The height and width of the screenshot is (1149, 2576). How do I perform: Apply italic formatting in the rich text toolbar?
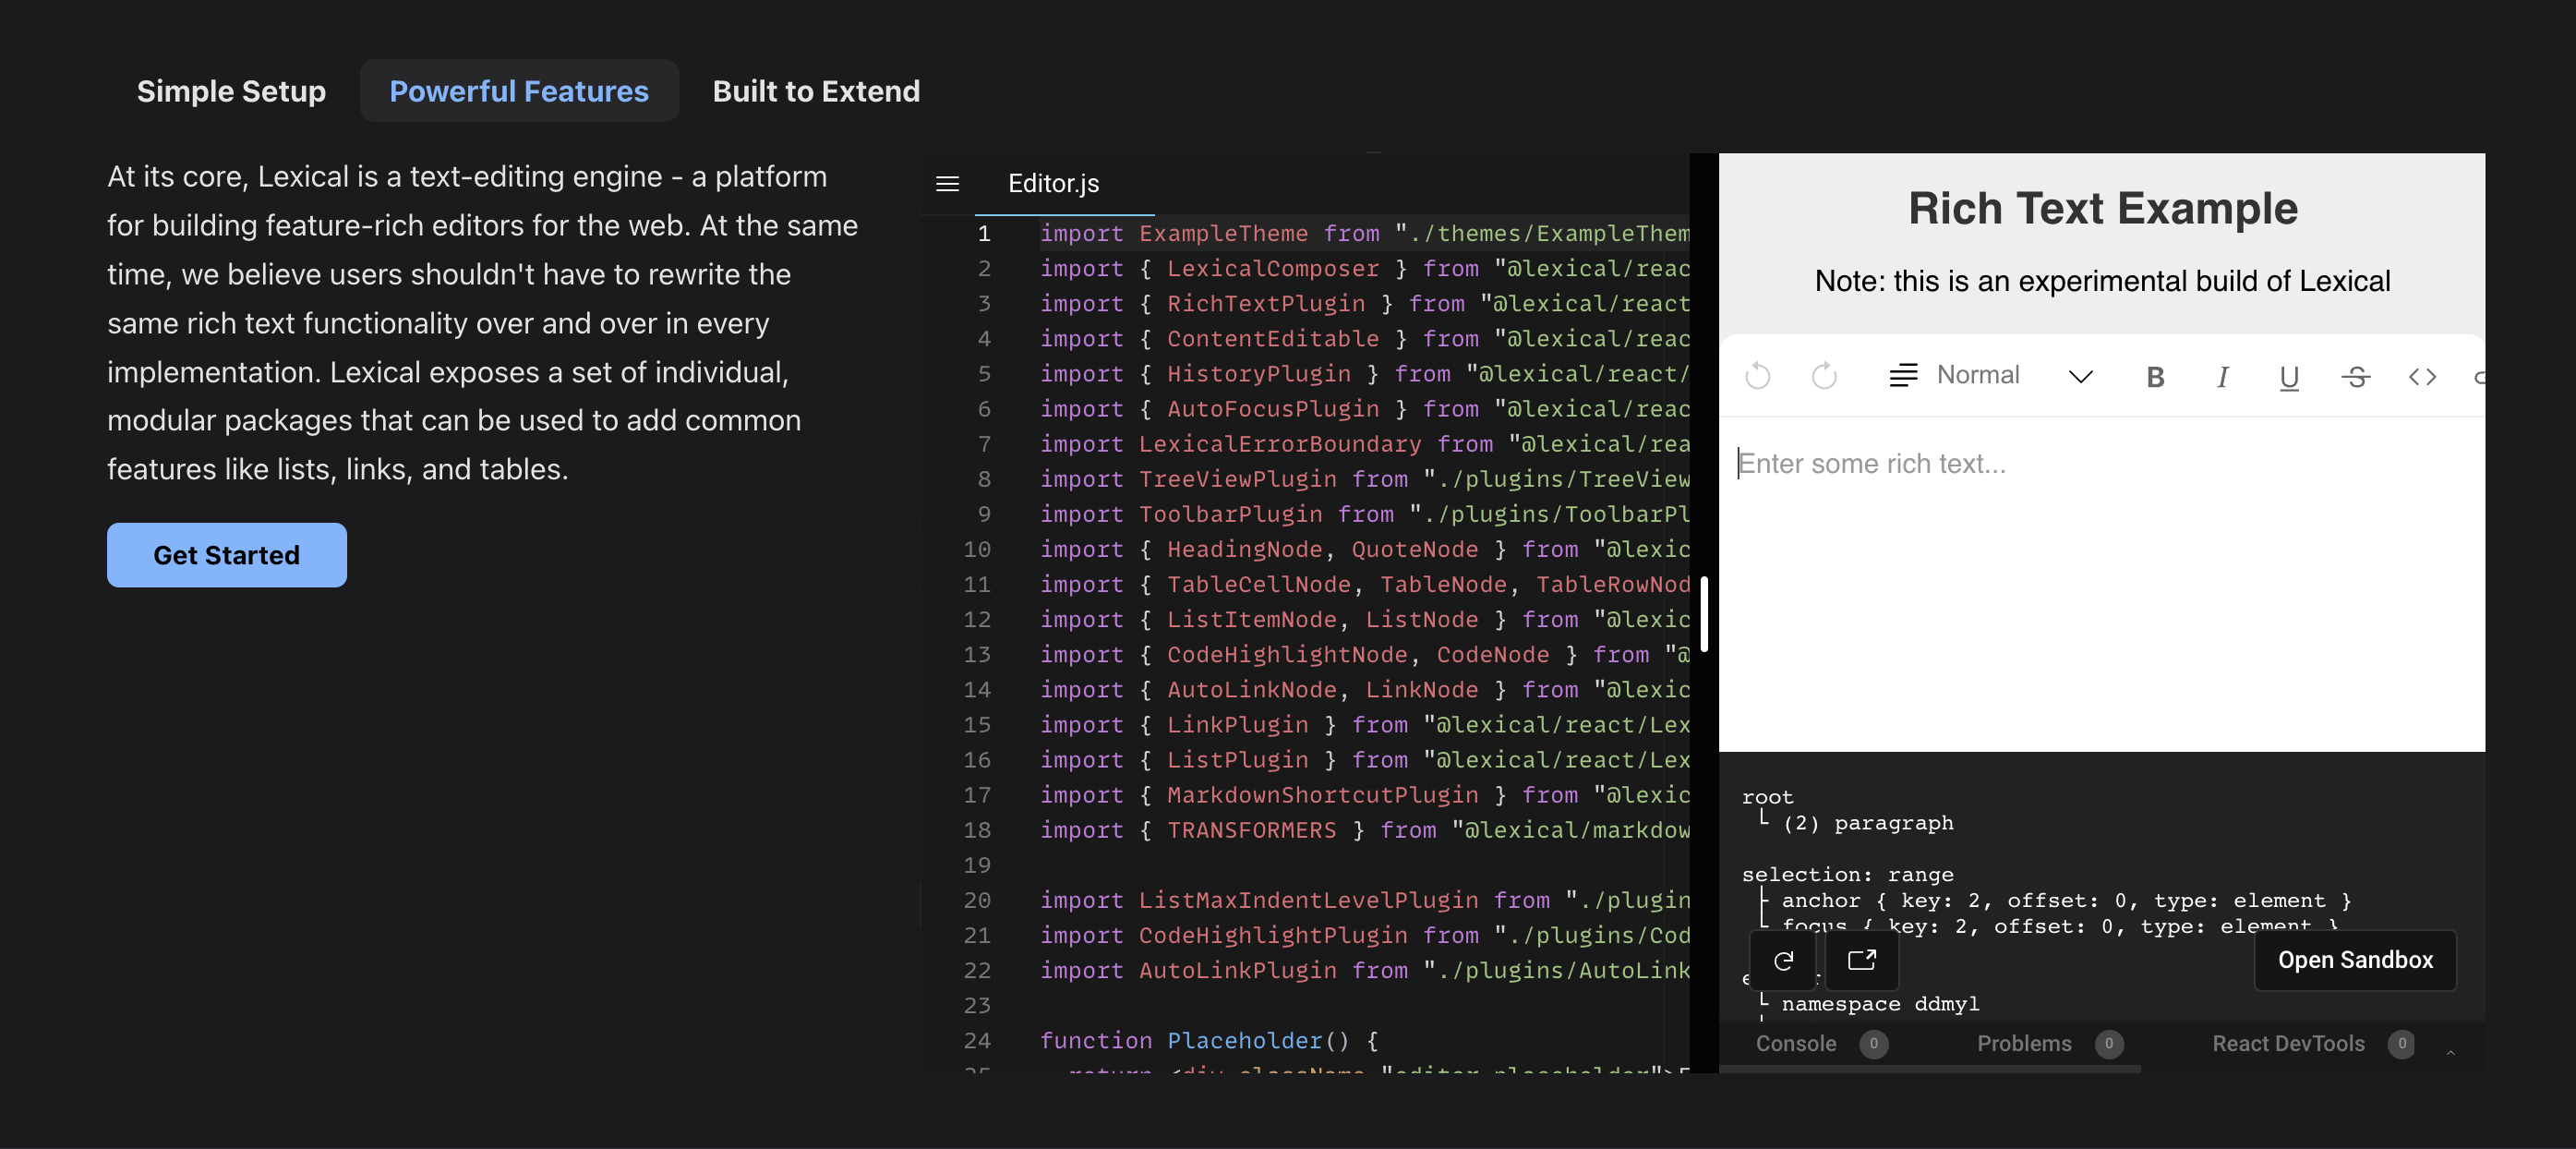pyautogui.click(x=2222, y=377)
